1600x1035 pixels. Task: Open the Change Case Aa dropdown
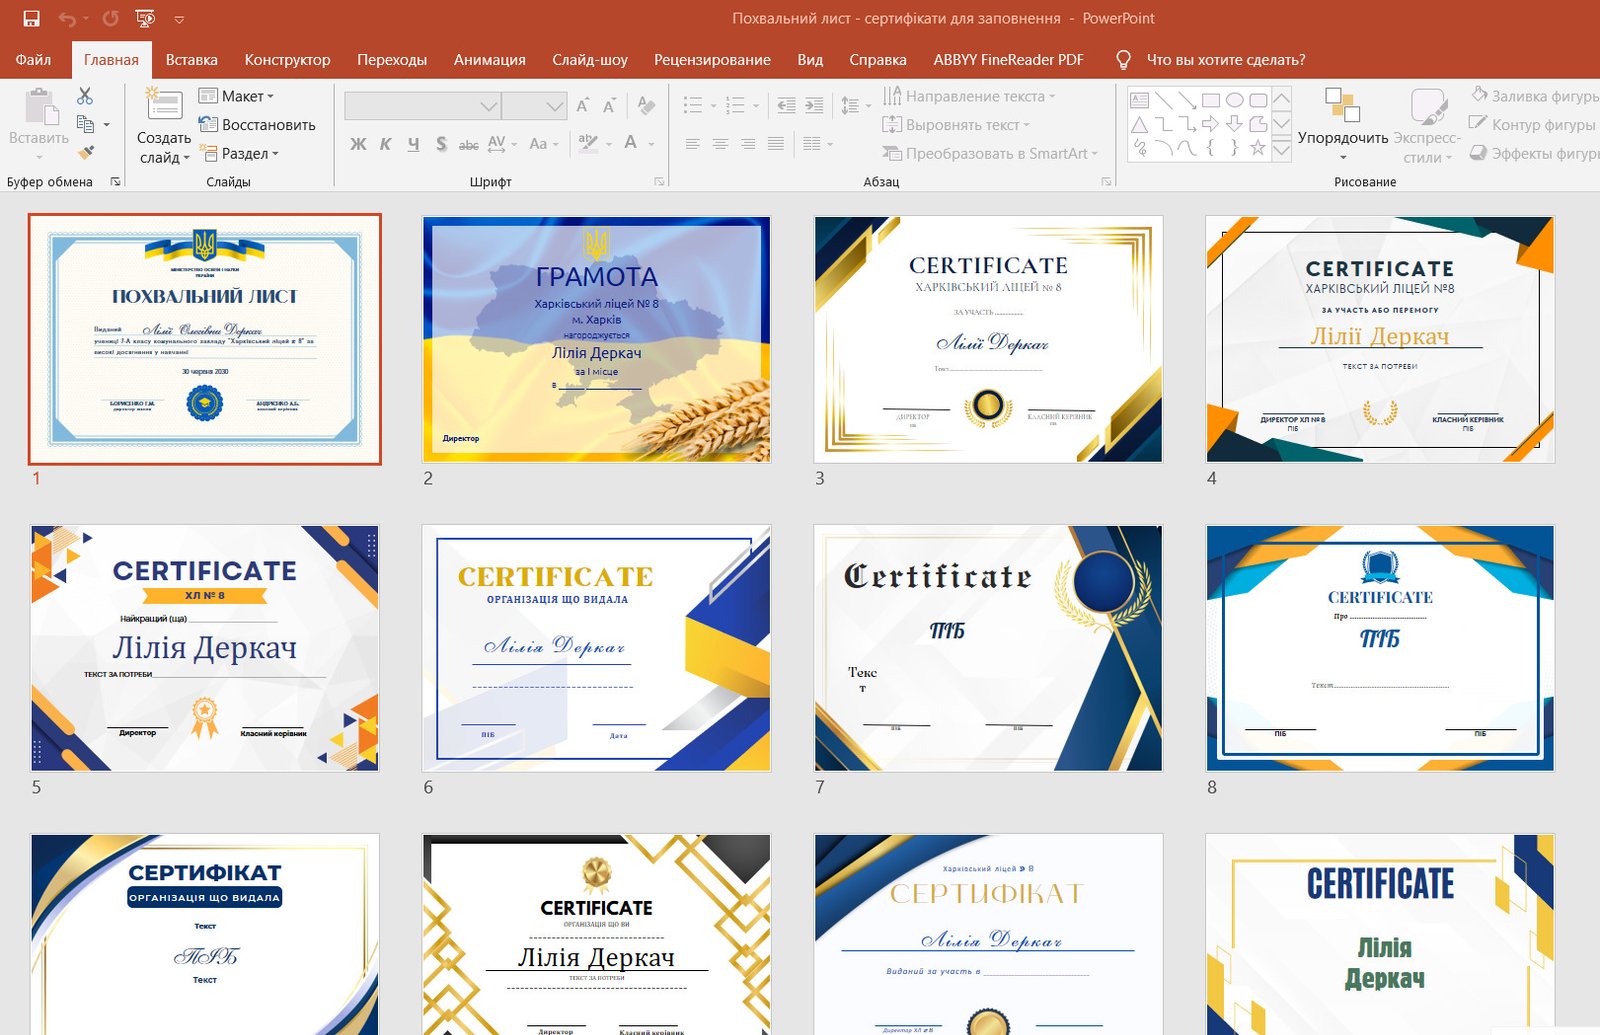tap(543, 144)
